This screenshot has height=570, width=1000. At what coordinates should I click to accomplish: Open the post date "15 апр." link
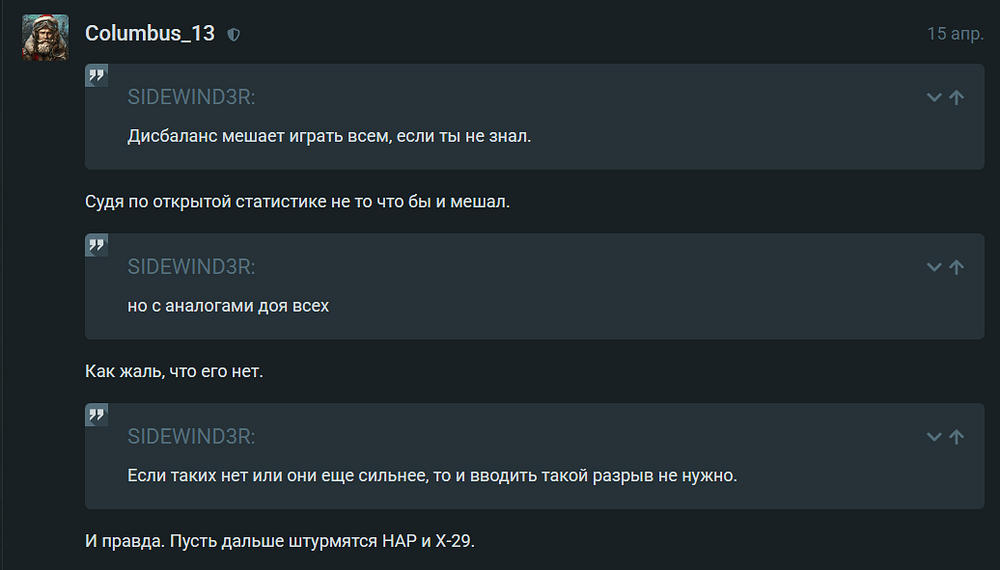coord(955,33)
